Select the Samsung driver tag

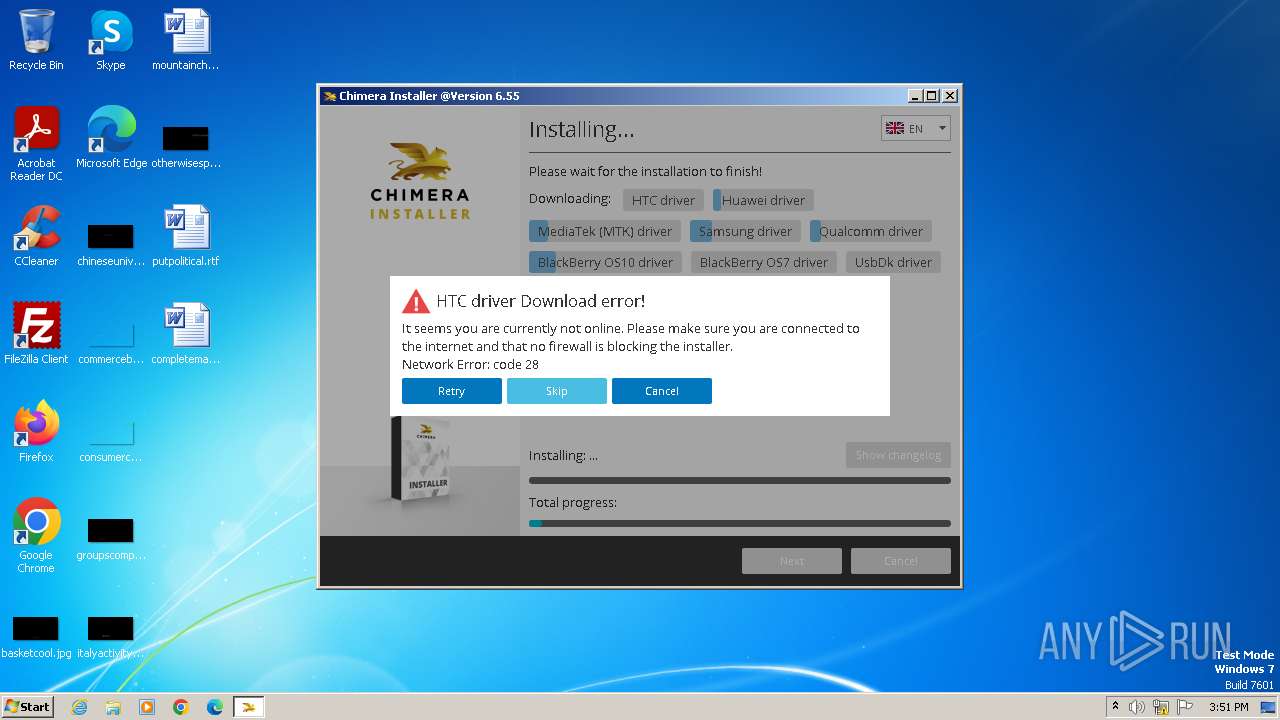coord(745,231)
